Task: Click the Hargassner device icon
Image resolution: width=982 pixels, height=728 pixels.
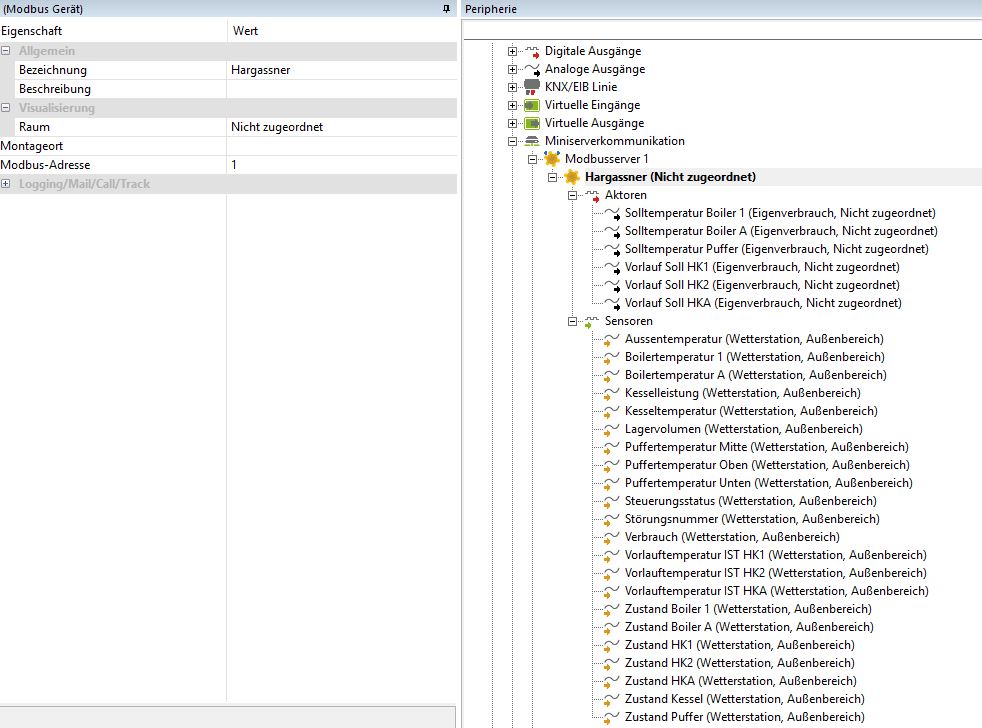Action: (x=572, y=177)
